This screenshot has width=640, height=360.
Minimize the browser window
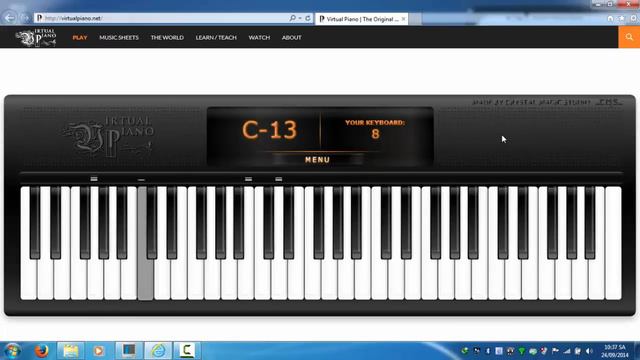(598, 4)
